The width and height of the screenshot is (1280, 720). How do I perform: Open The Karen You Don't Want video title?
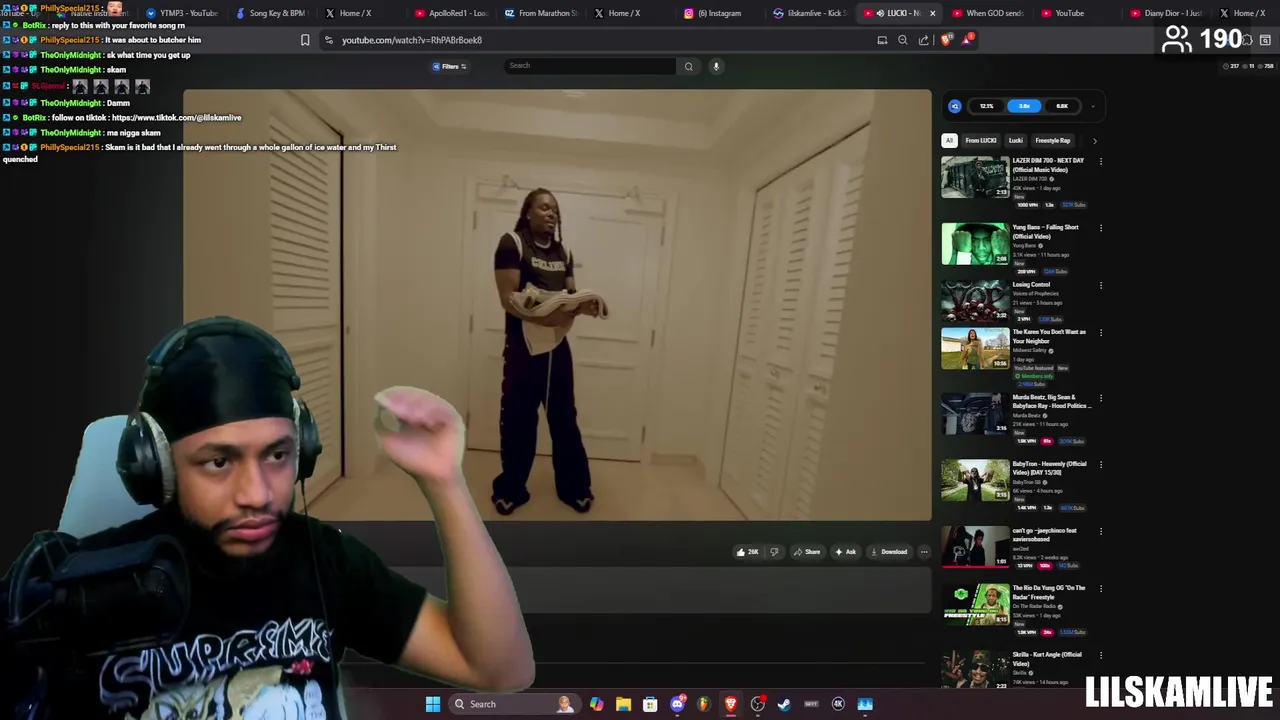1049,336
